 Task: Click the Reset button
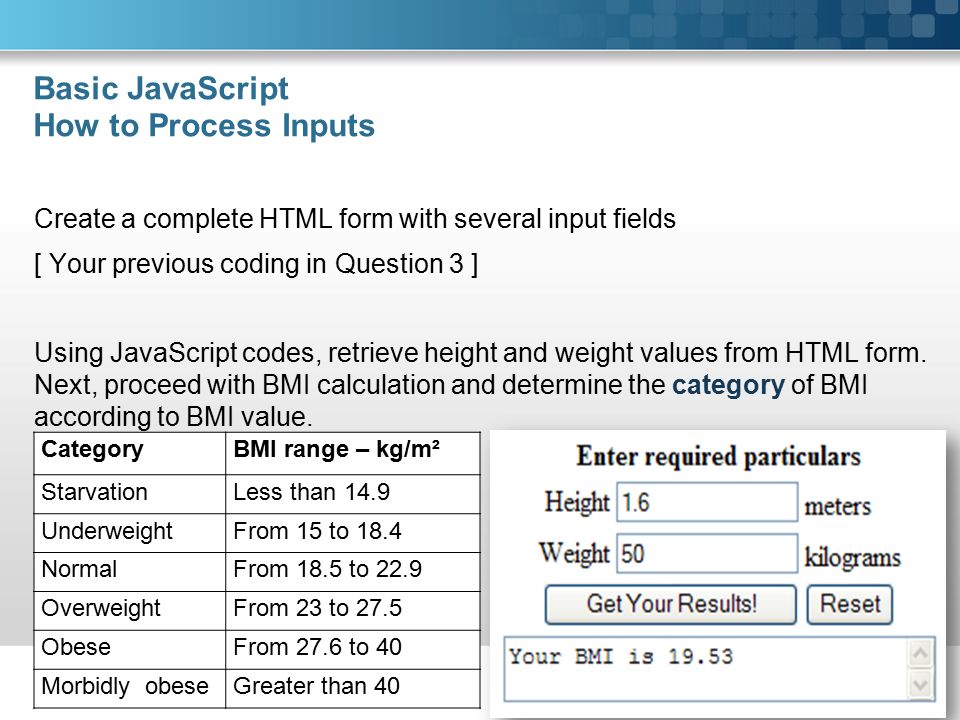(849, 604)
